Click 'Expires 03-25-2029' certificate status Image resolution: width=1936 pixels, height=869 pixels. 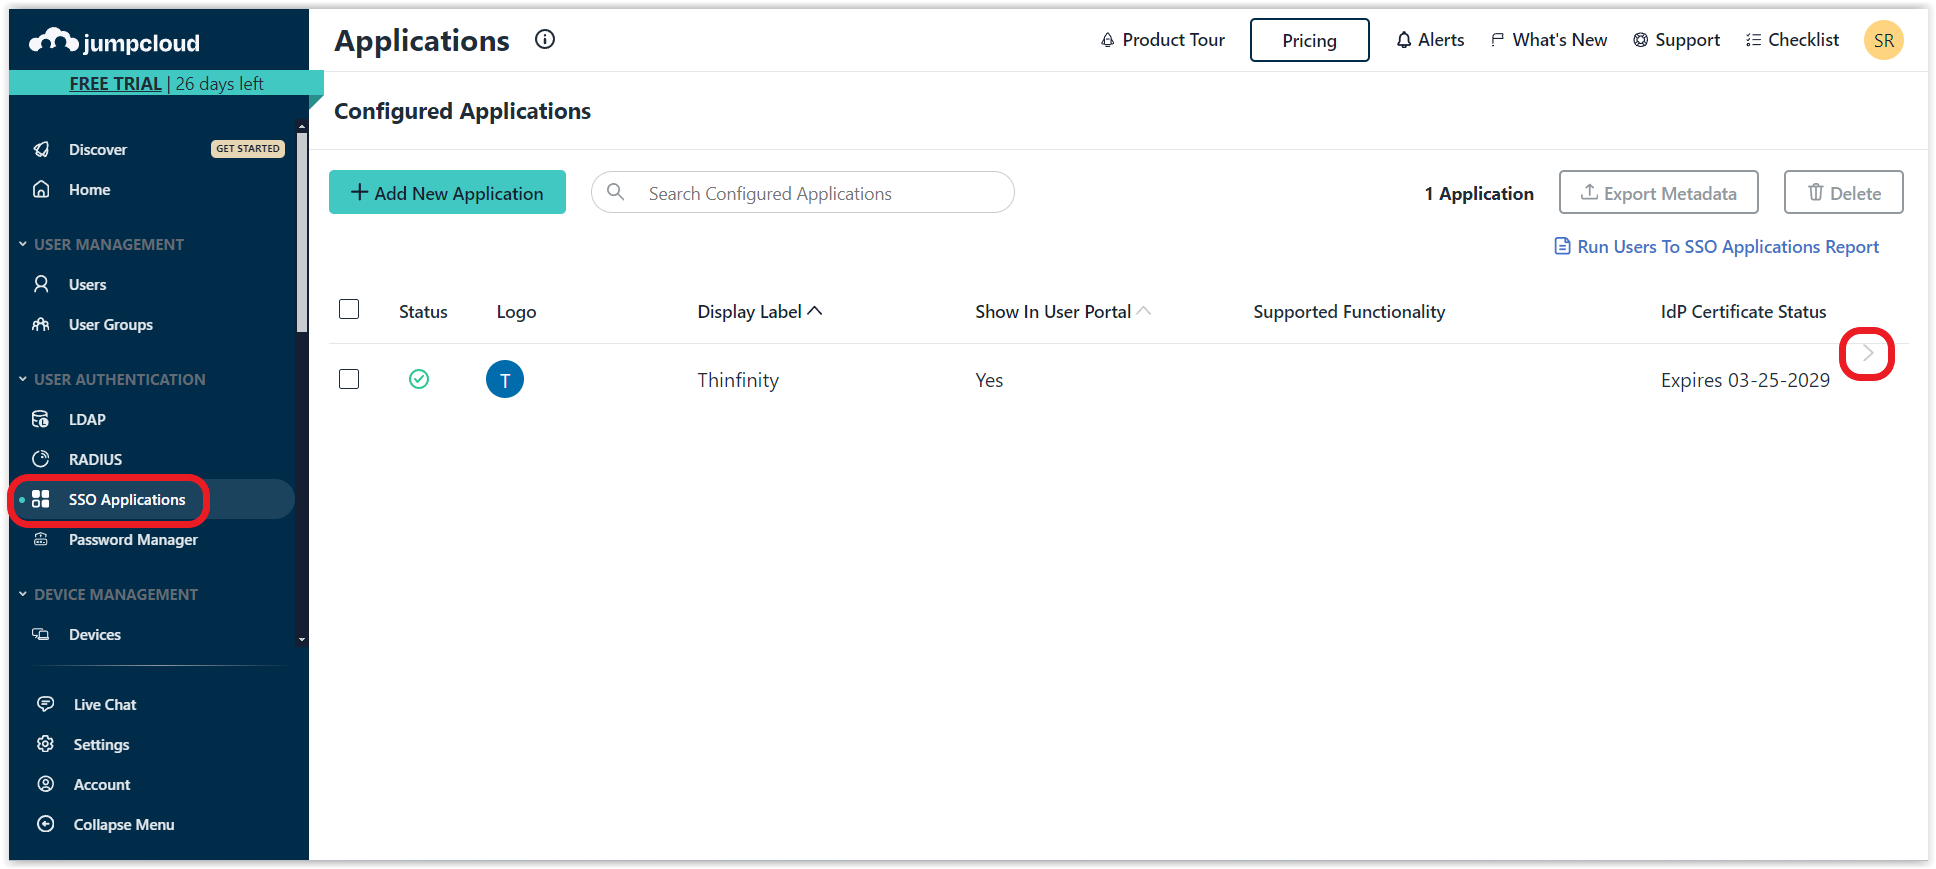(1745, 380)
